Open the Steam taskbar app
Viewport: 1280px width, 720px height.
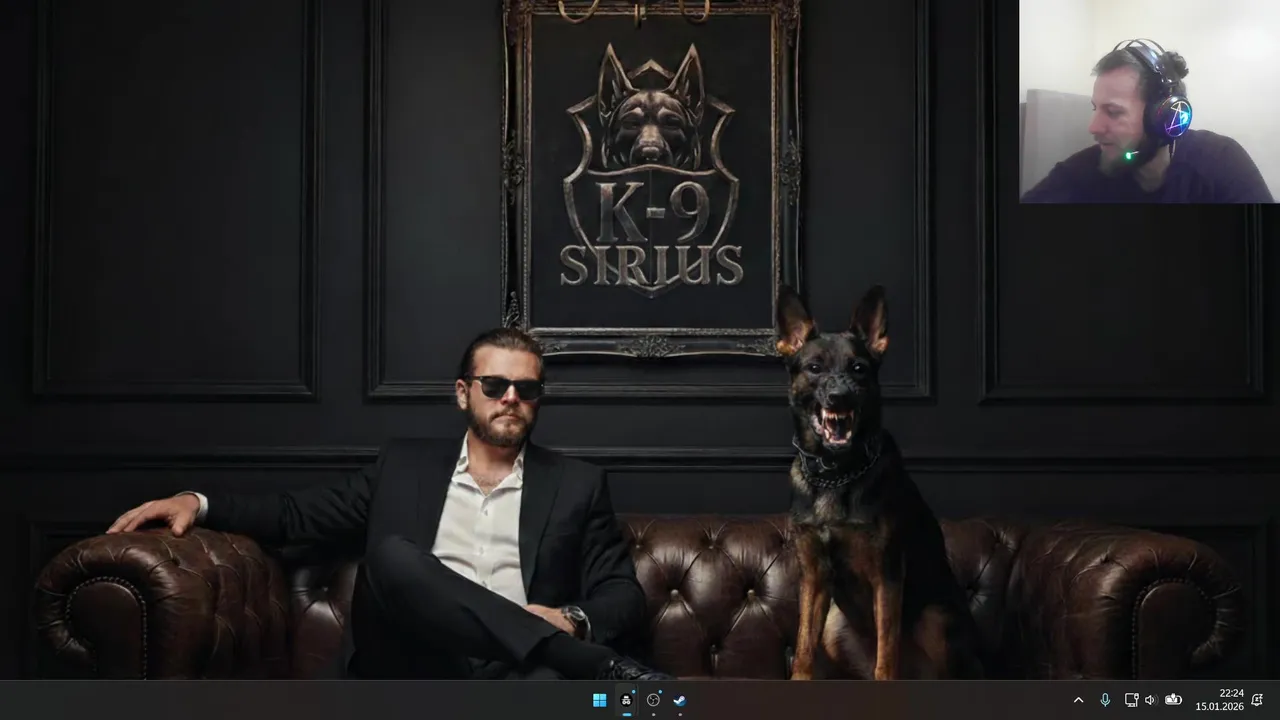pyautogui.click(x=680, y=700)
